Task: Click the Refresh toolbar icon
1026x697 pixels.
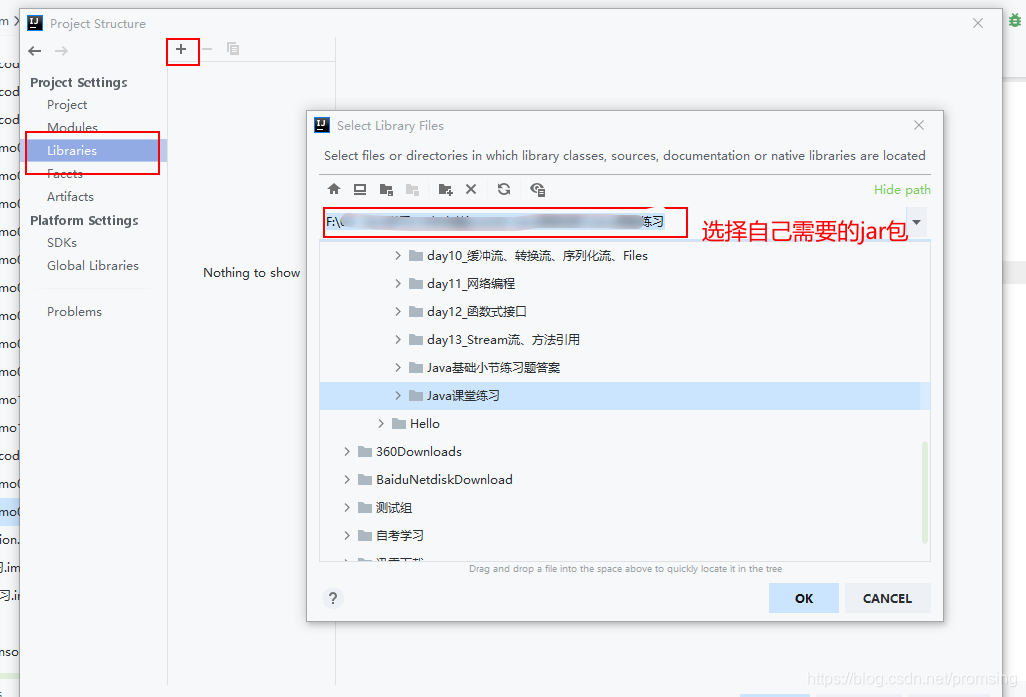Action: pyautogui.click(x=504, y=189)
